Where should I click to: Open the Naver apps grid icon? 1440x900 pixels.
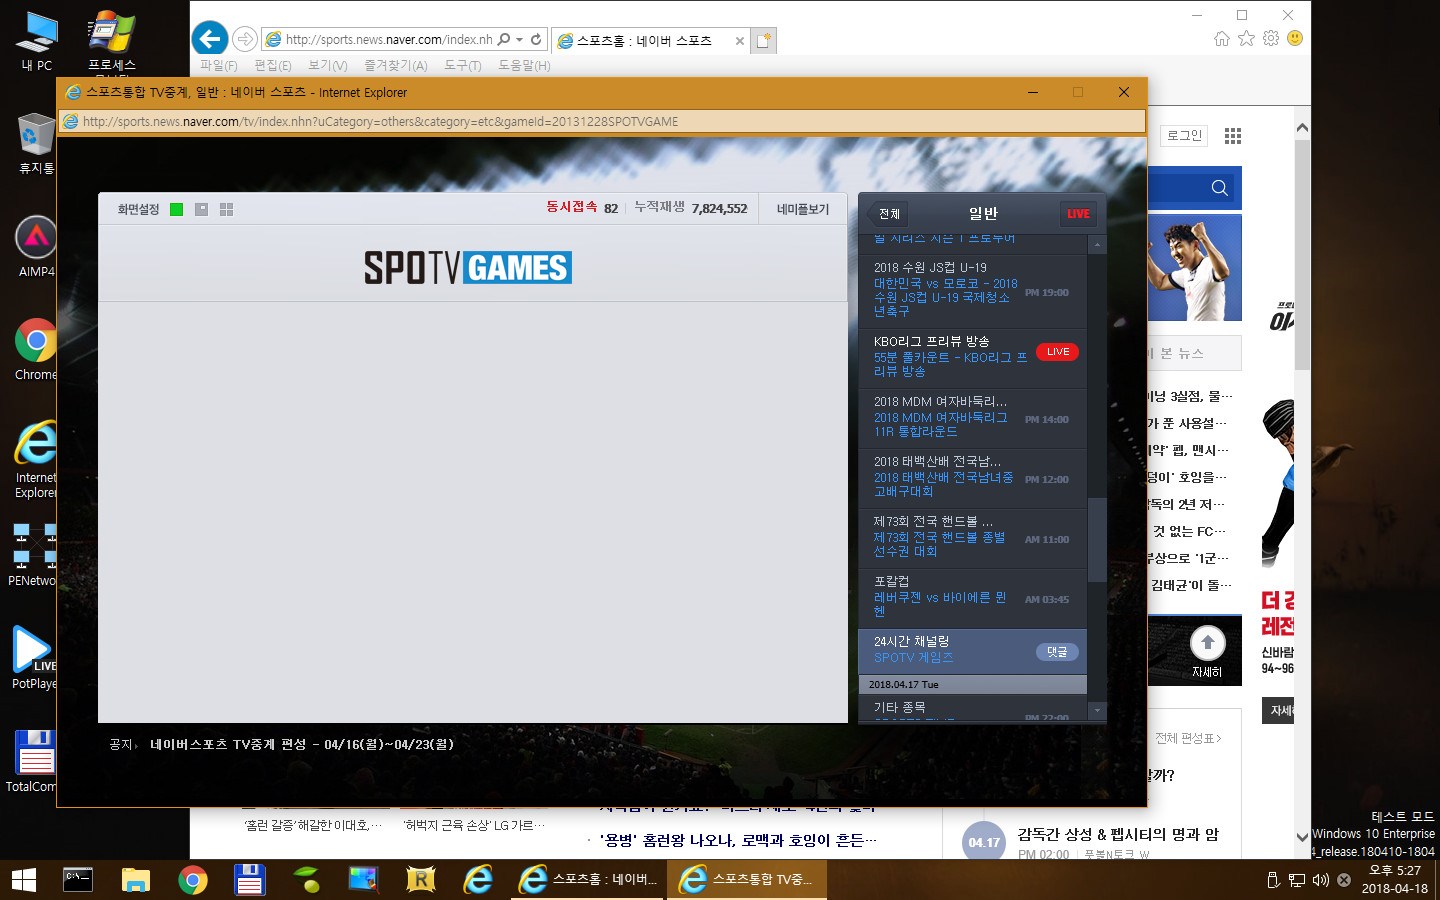tap(1233, 136)
